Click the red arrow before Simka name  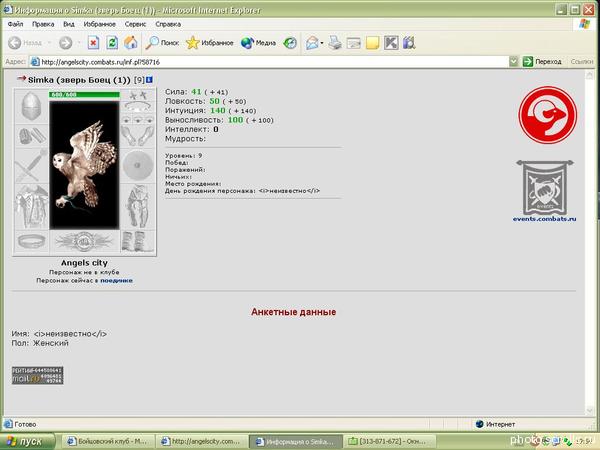coord(21,79)
